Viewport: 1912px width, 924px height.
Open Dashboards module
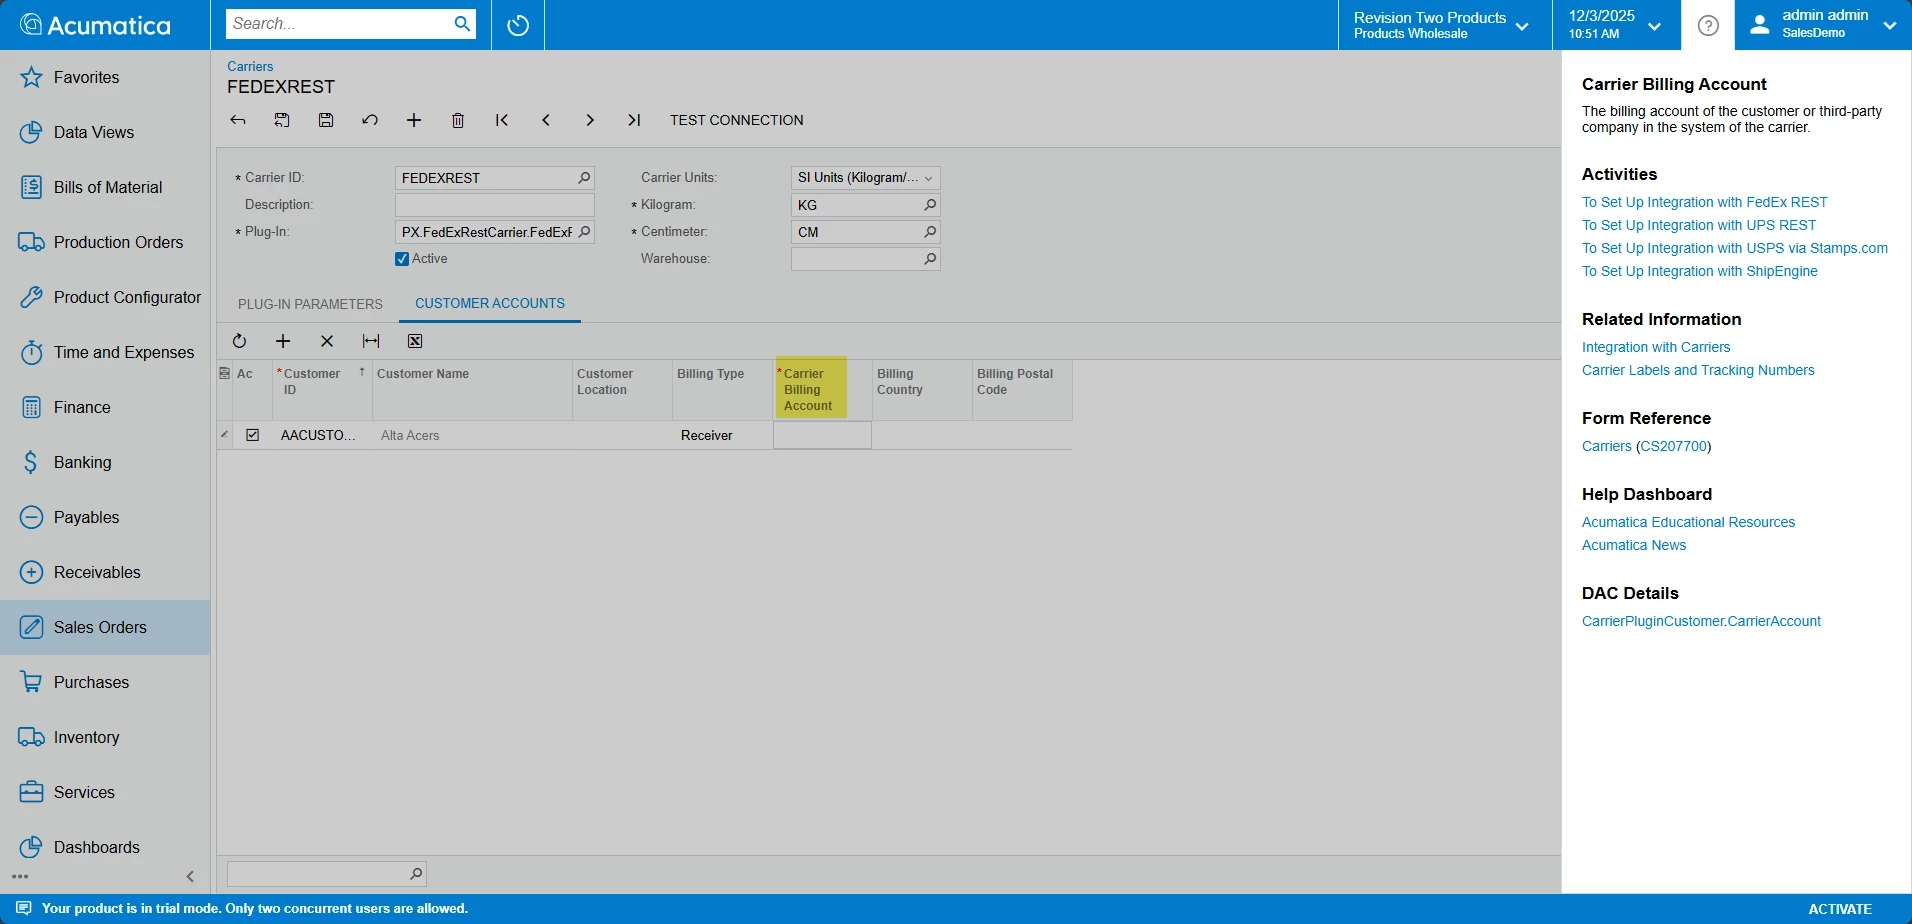(x=105, y=847)
